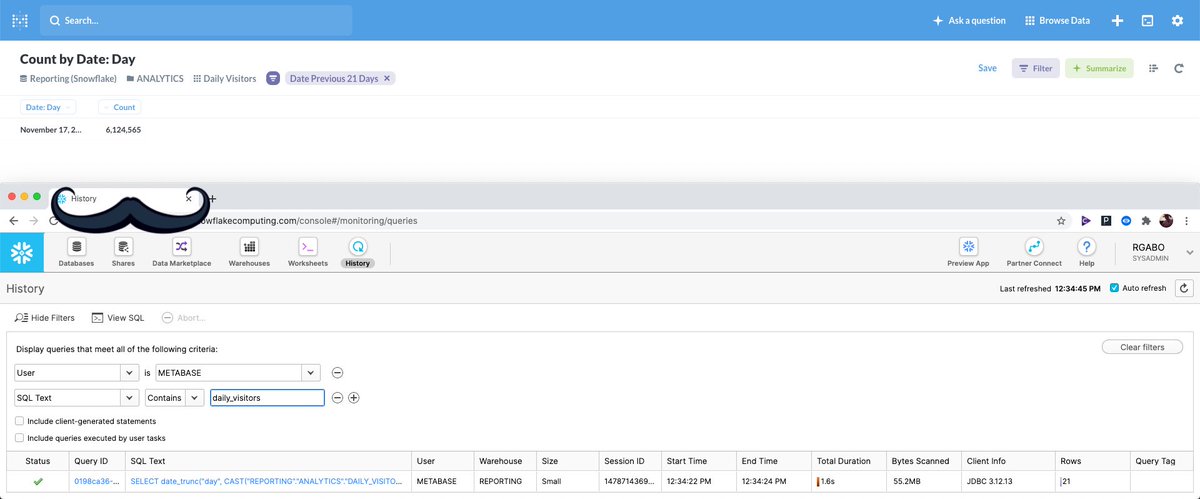Toggle the purple filter icon next to Daily Visitors
The image size is (1200, 499).
pyautogui.click(x=273, y=78)
